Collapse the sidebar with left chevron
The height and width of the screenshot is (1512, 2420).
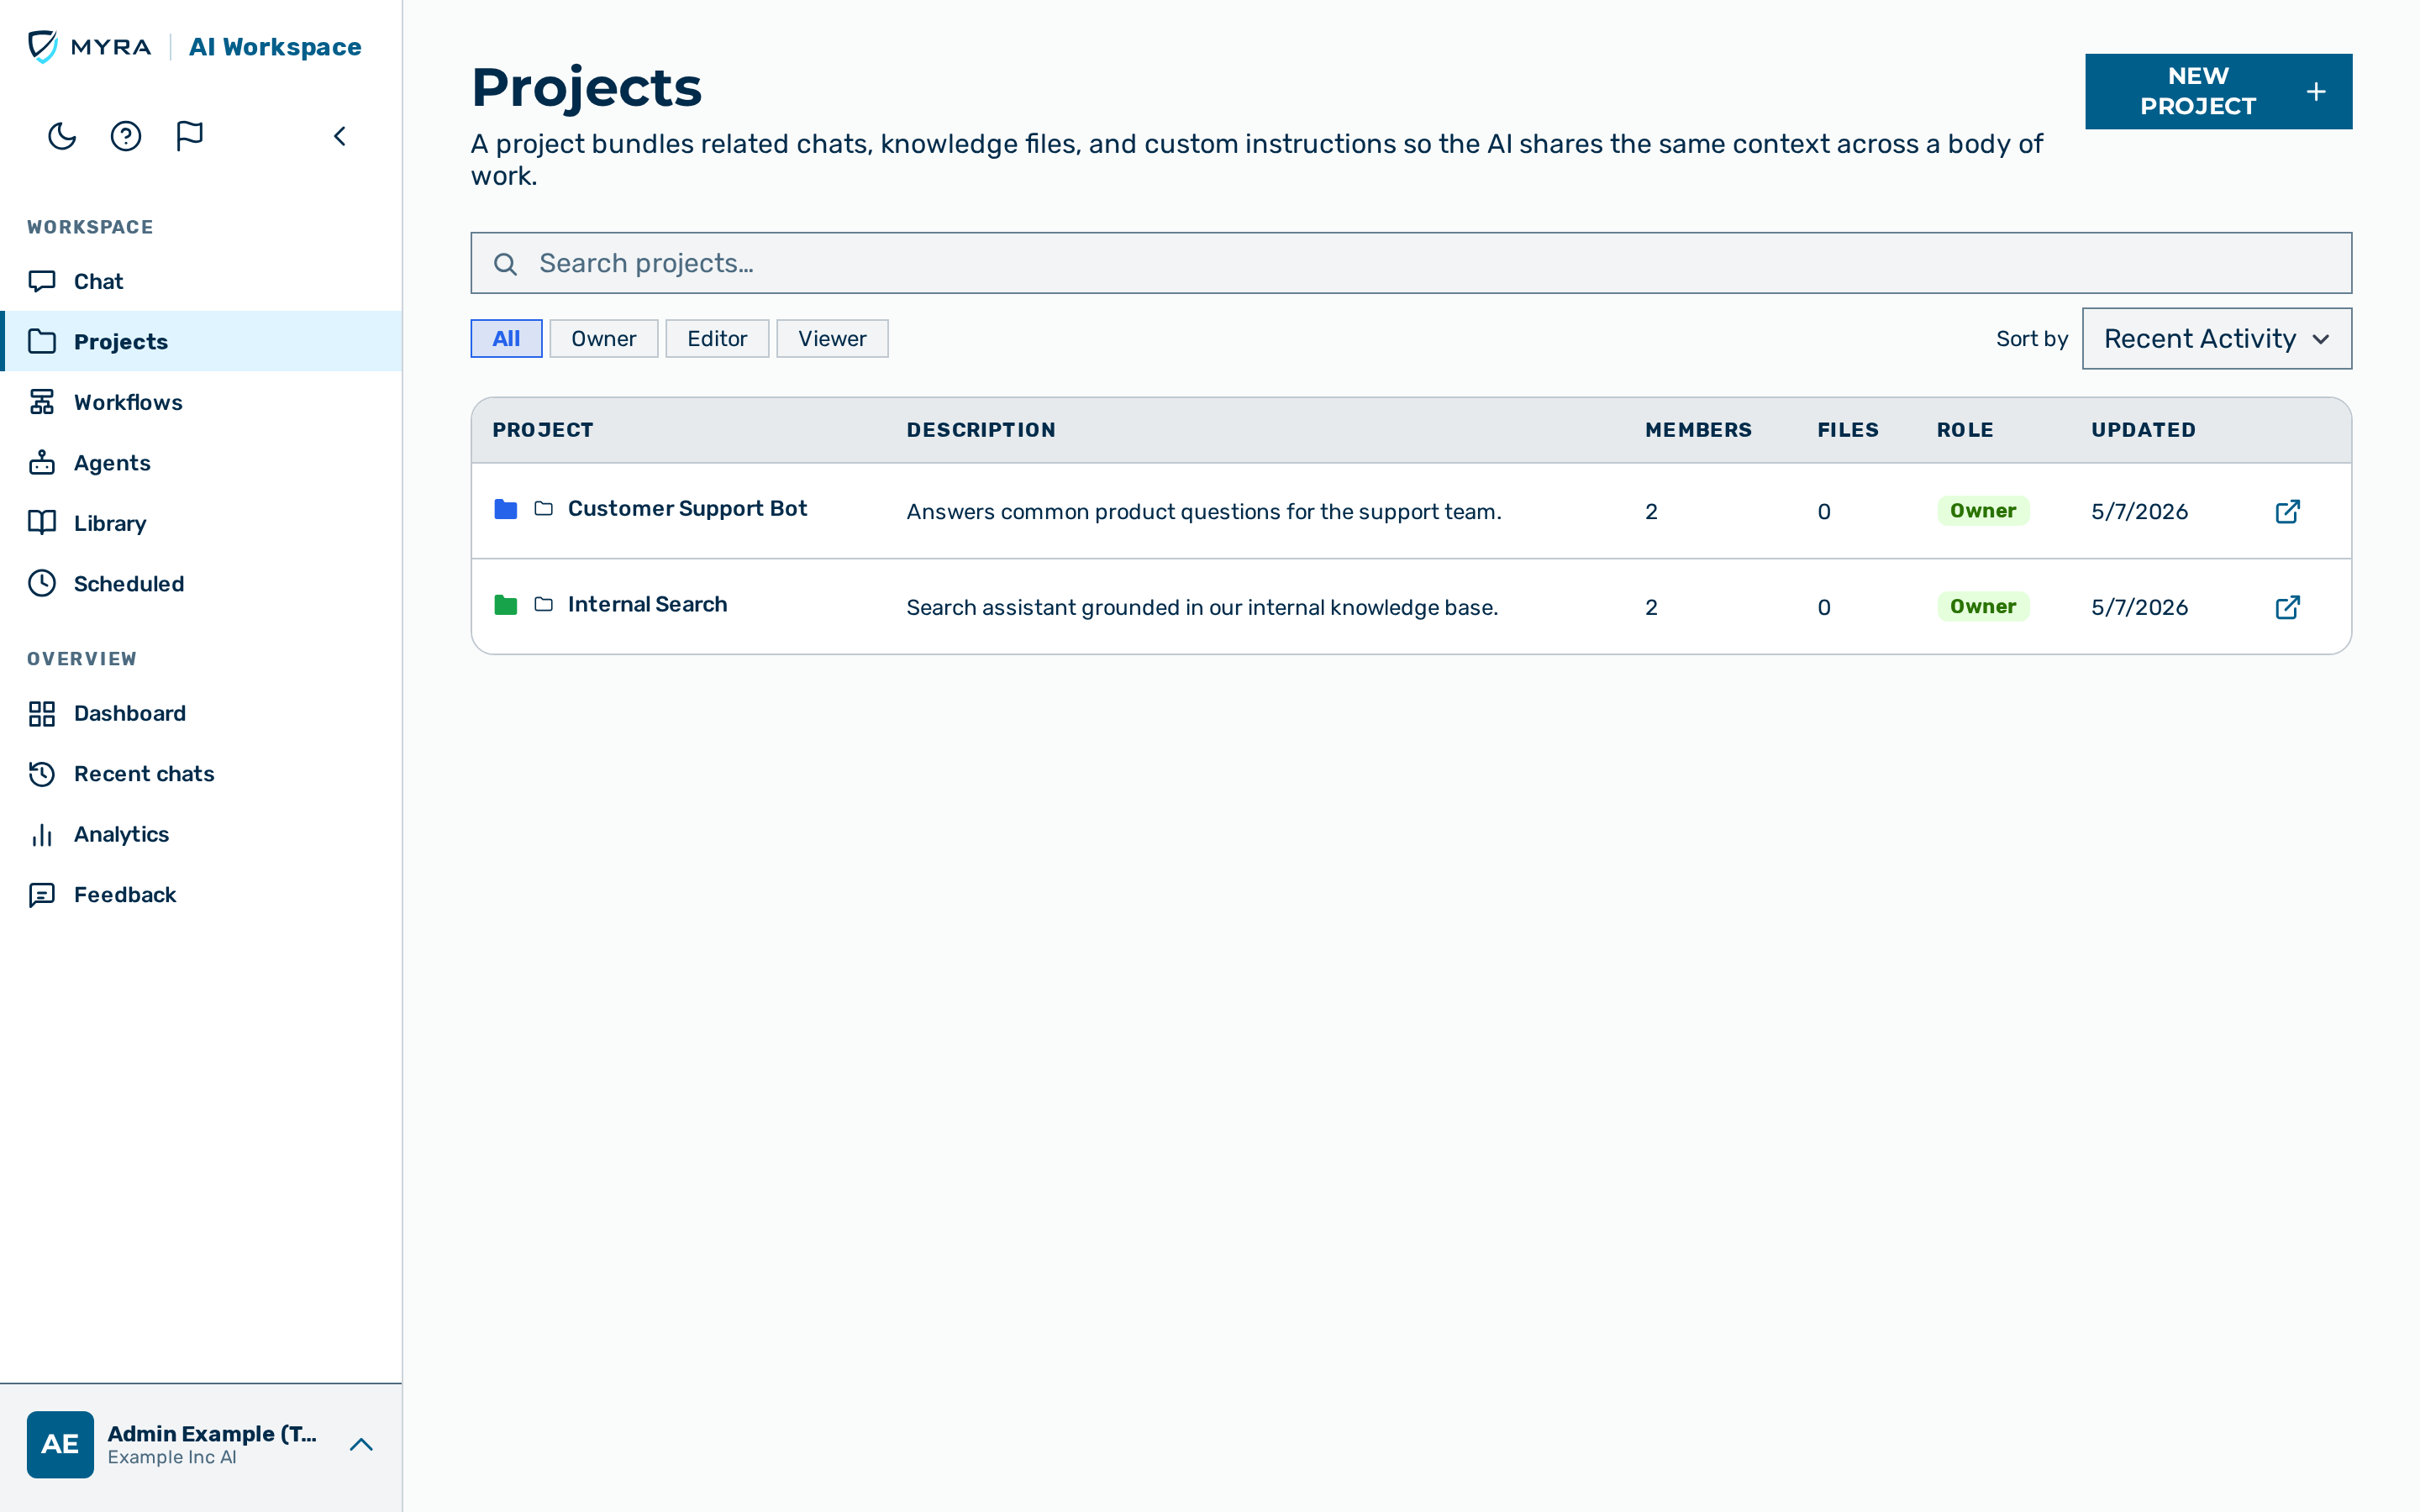point(340,136)
